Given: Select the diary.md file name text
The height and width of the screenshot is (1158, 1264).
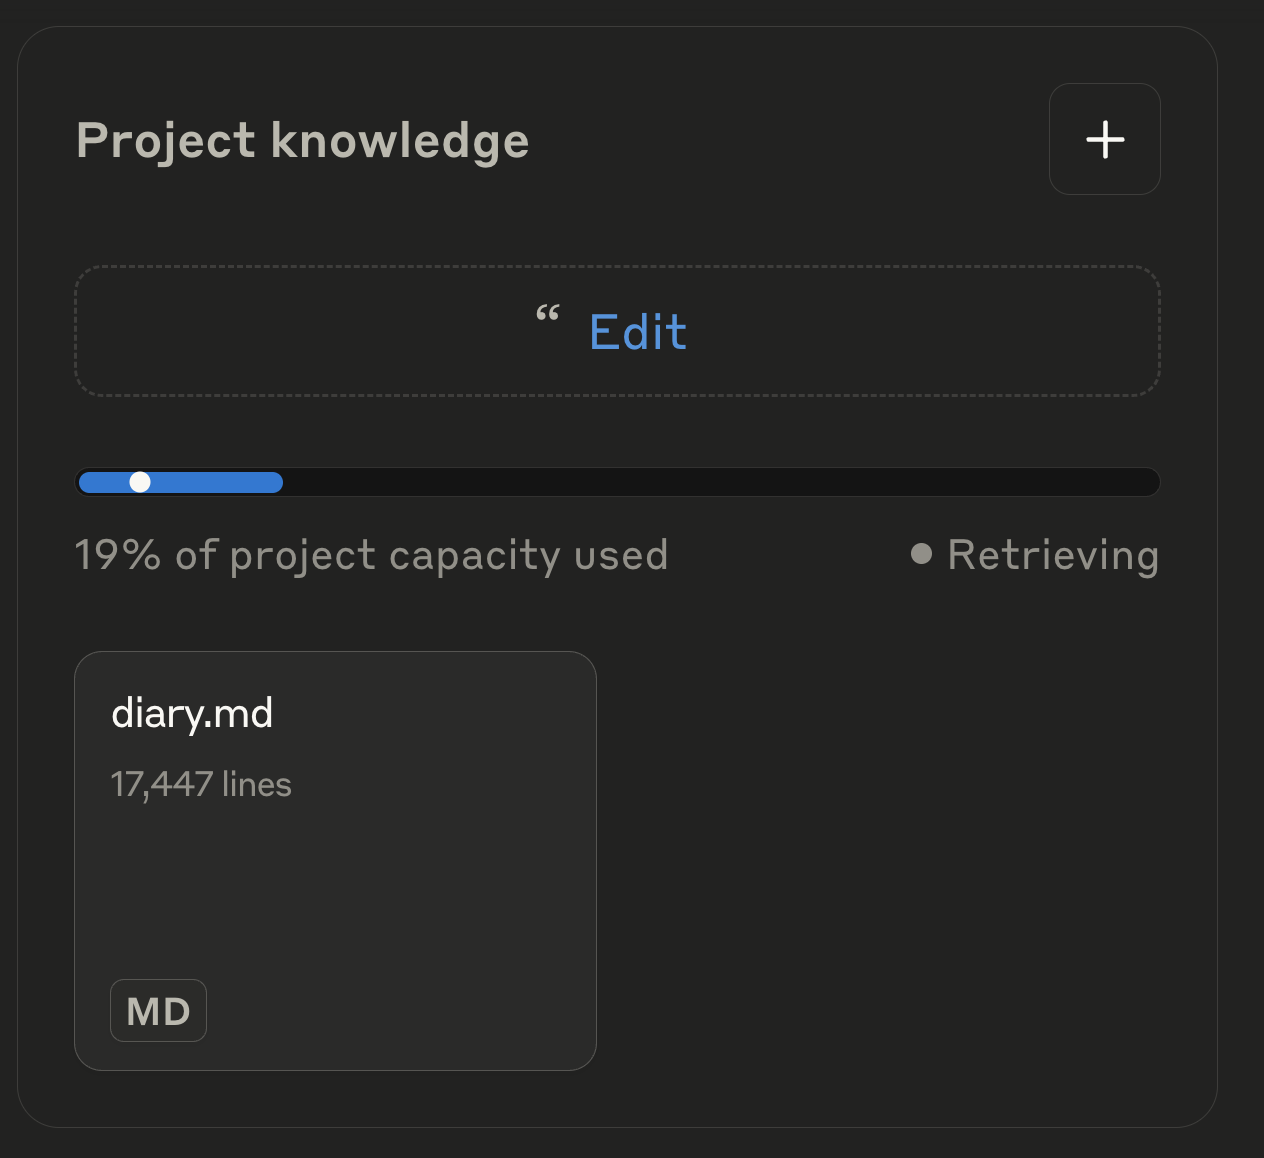Looking at the screenshot, I should coord(192,714).
